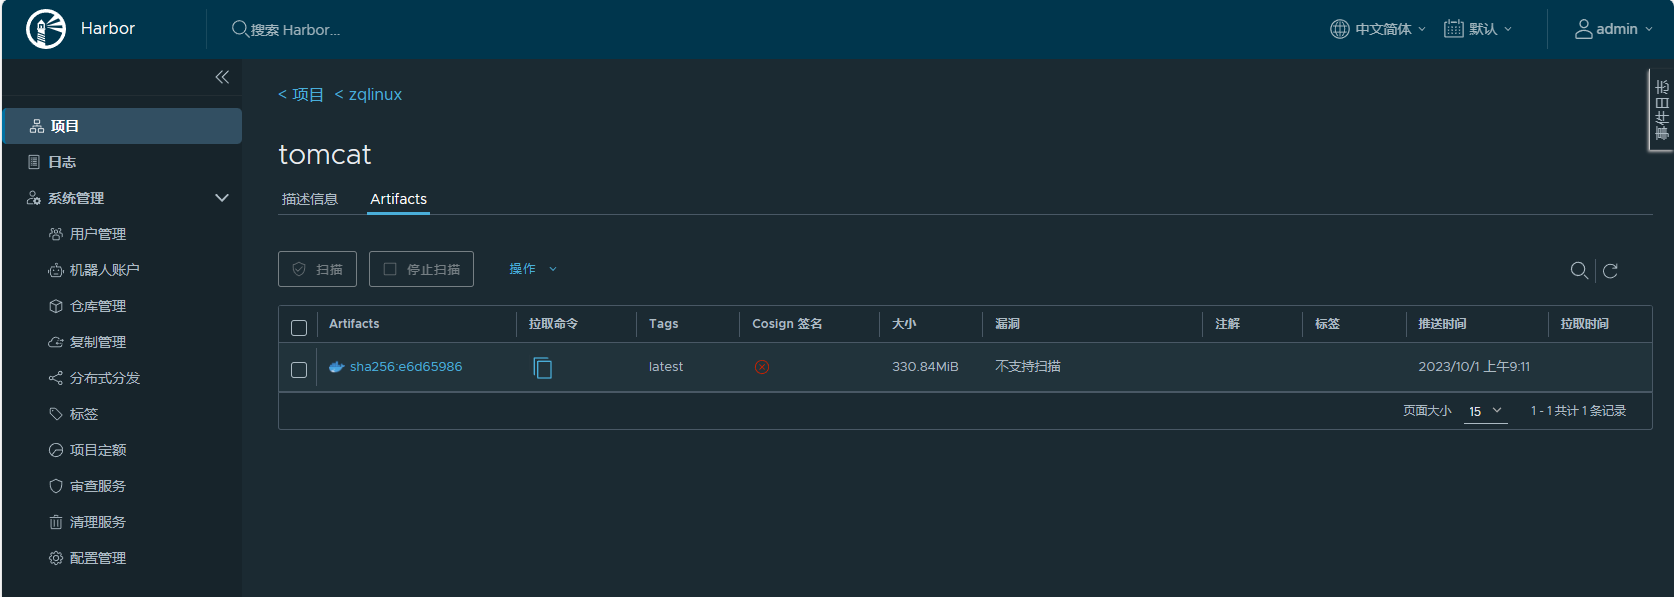
Task: Click the shield icon on 扫描 button
Action: (299, 269)
